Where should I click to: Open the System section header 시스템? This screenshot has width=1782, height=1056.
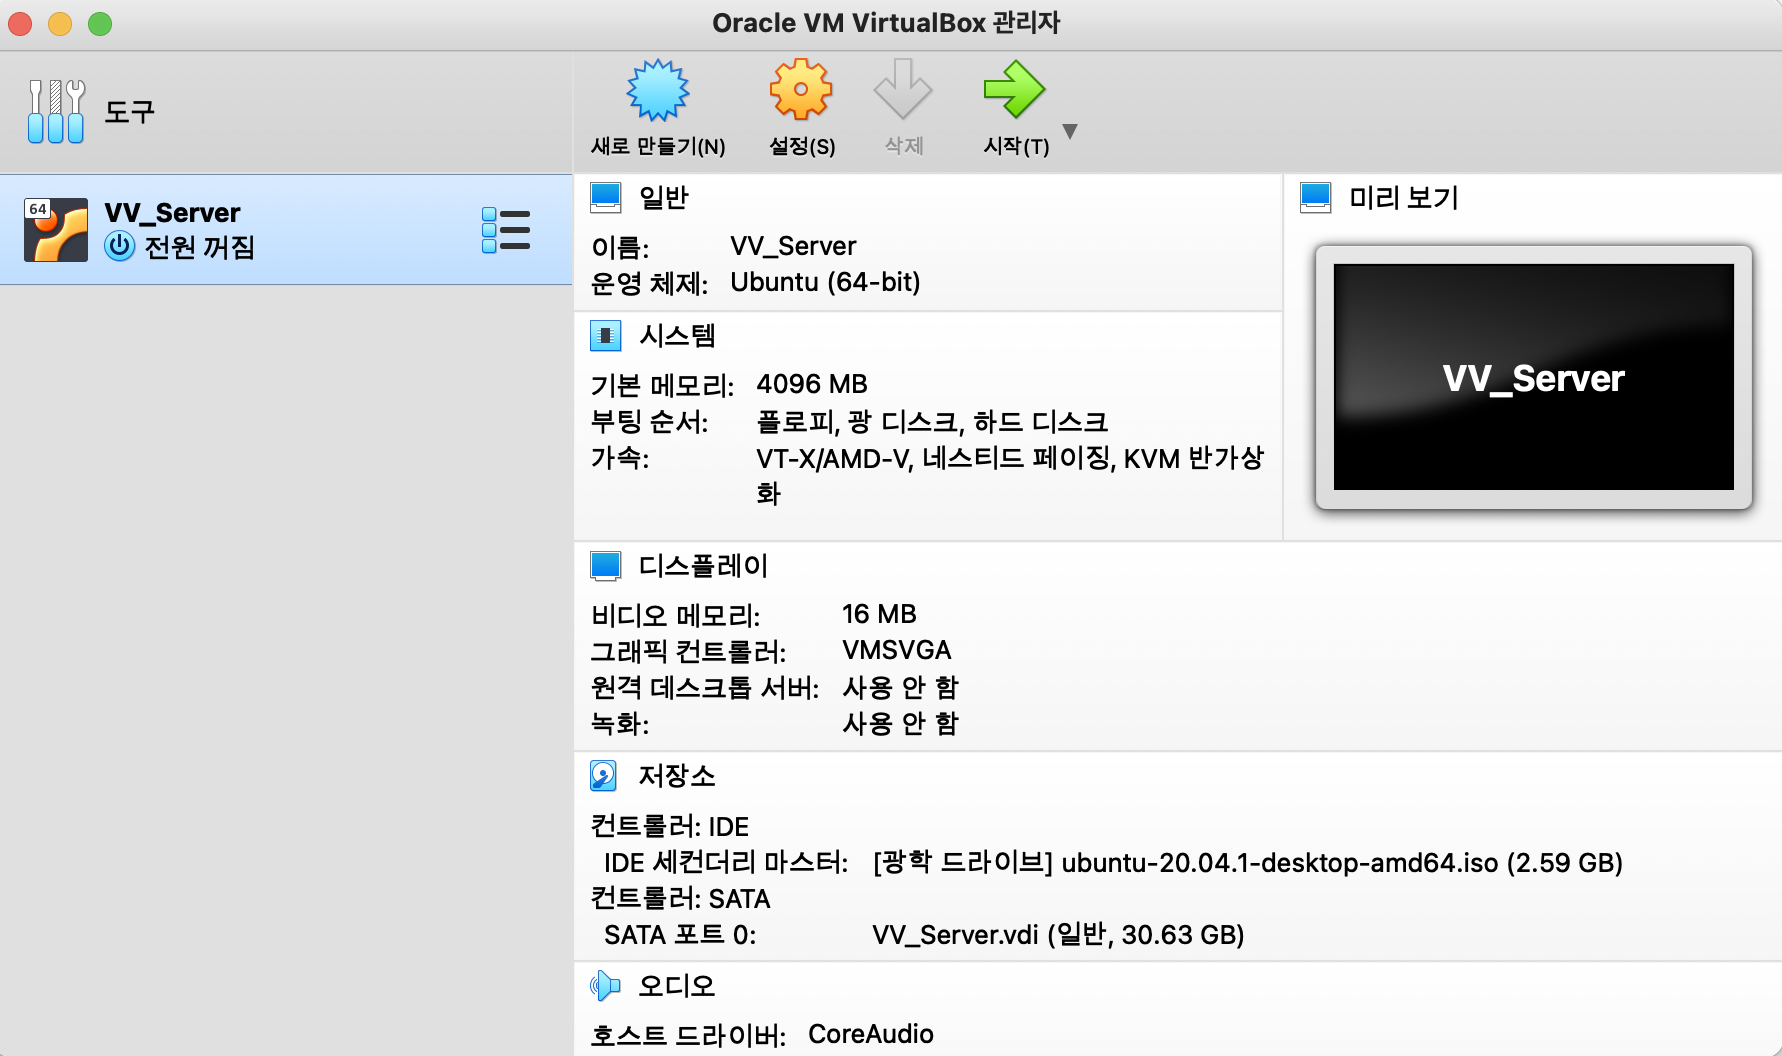(x=678, y=336)
